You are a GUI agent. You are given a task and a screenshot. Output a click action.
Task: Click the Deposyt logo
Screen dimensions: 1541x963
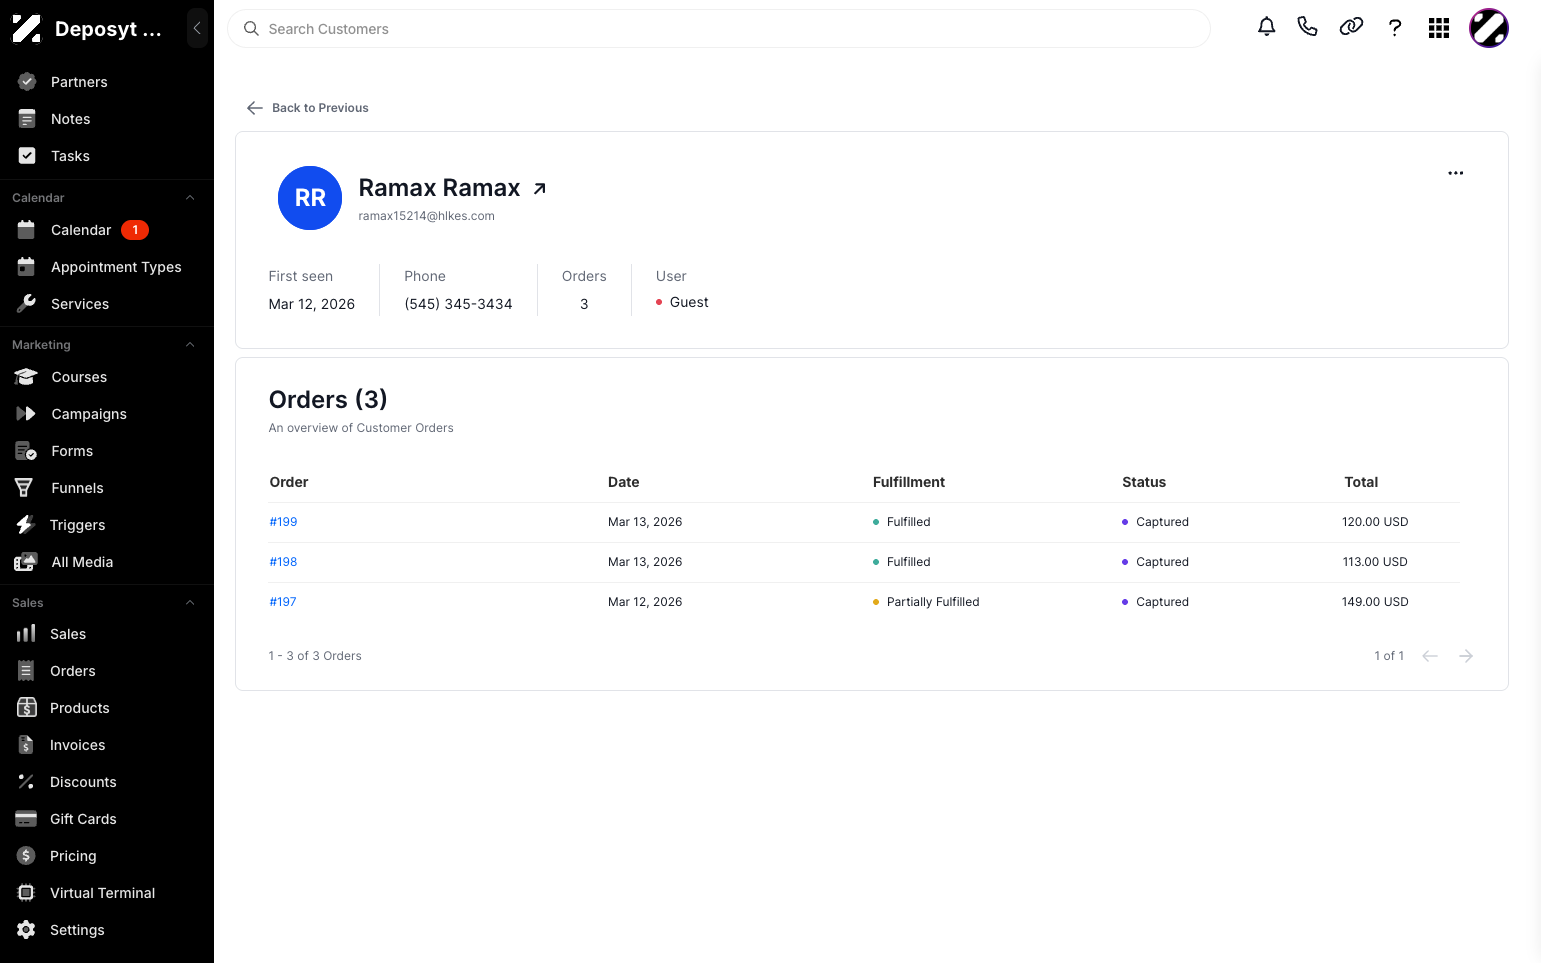[x=26, y=29]
